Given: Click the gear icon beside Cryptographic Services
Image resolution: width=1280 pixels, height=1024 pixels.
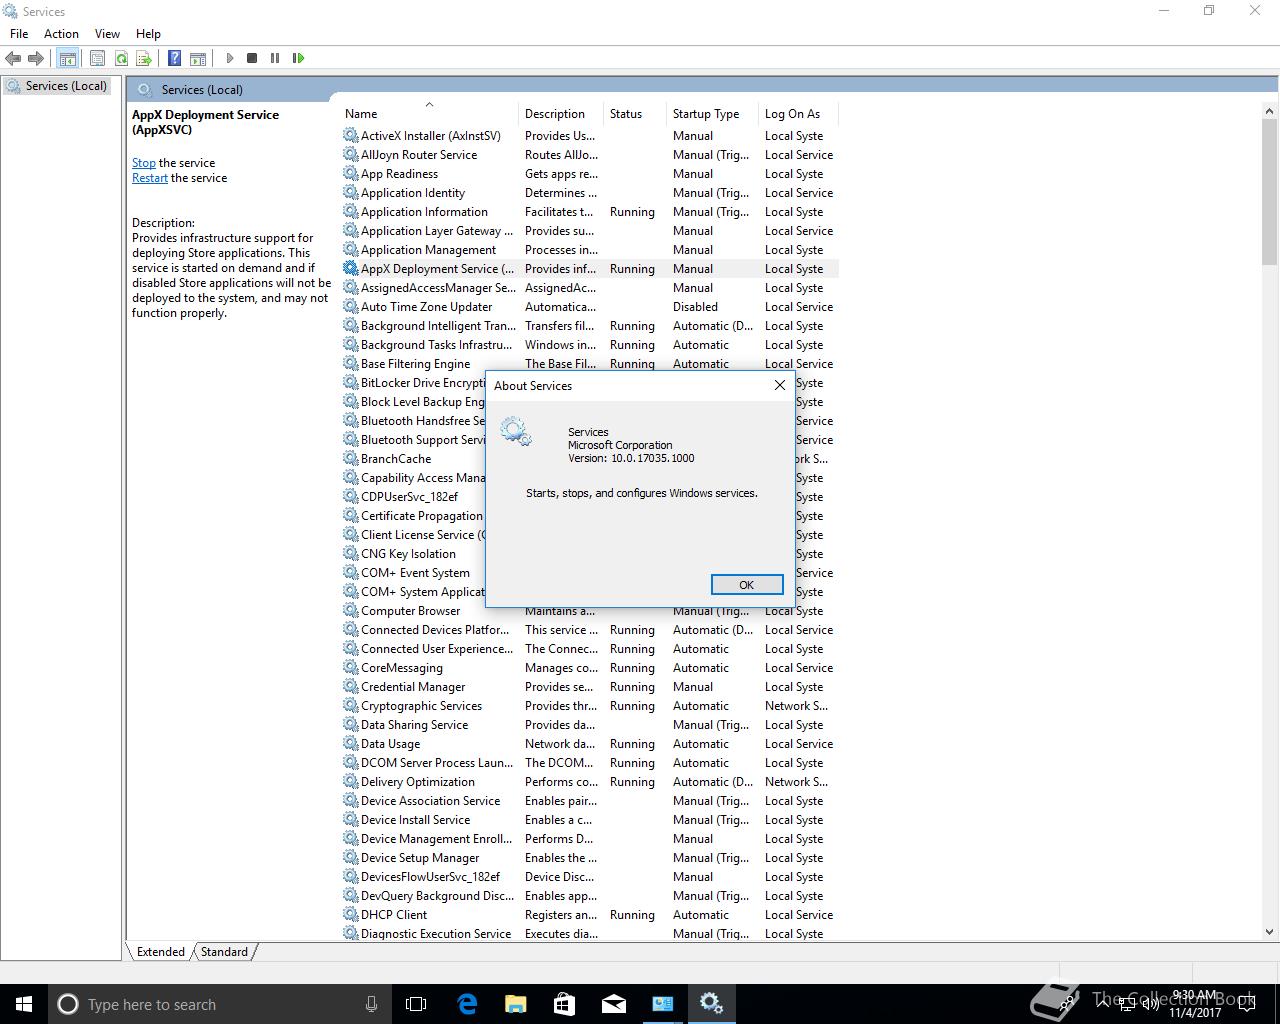Looking at the screenshot, I should [x=350, y=705].
